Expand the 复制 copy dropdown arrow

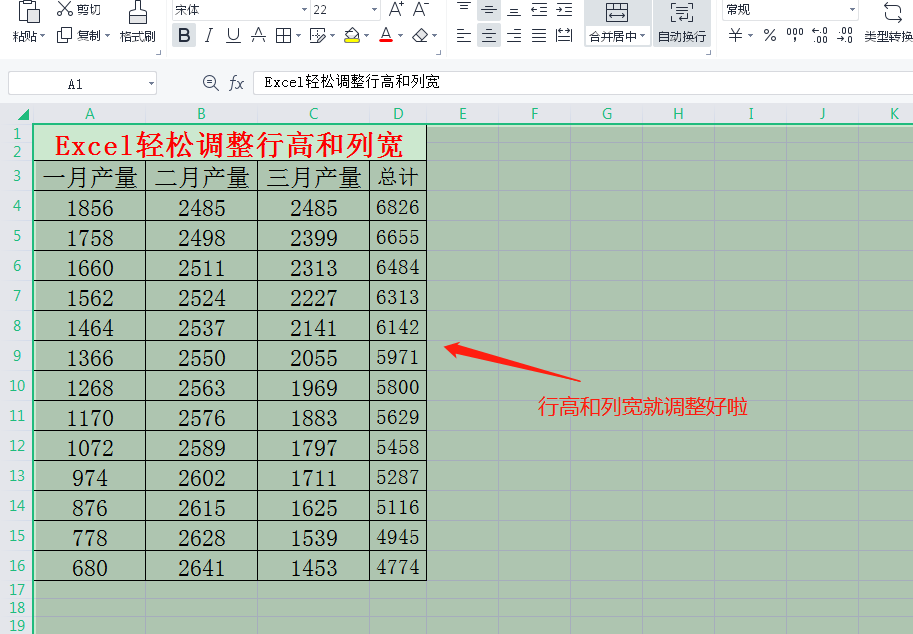(107, 36)
